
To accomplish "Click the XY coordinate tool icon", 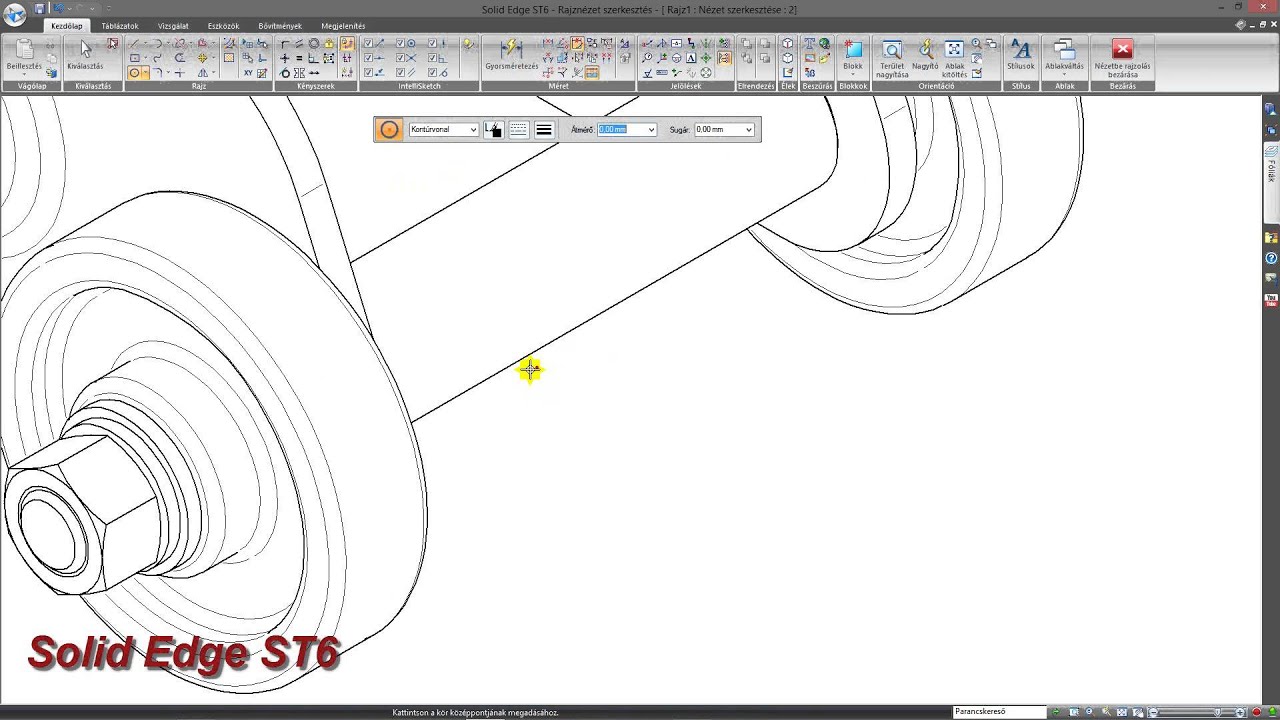I will click(248, 73).
